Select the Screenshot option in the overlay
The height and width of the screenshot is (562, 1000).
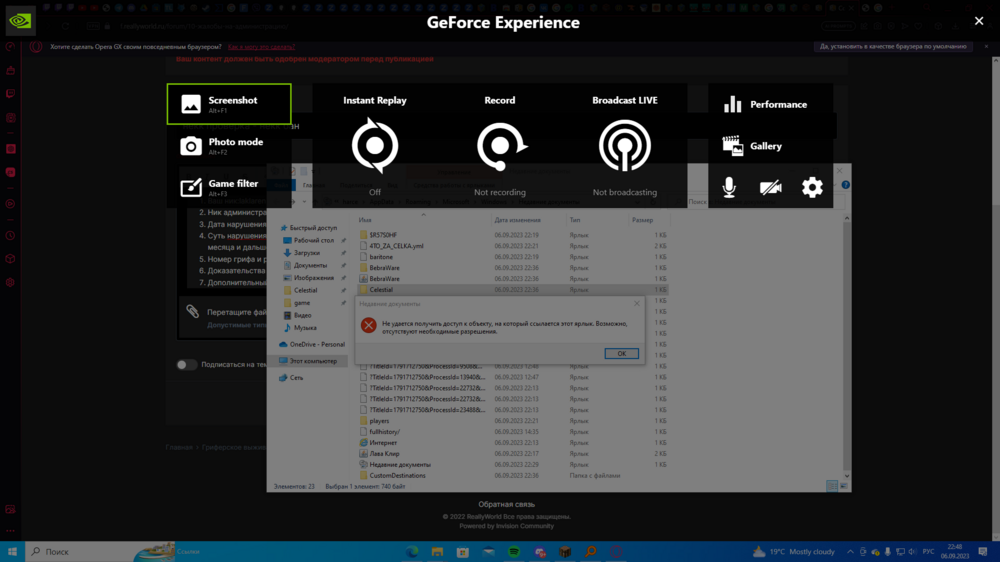229,104
